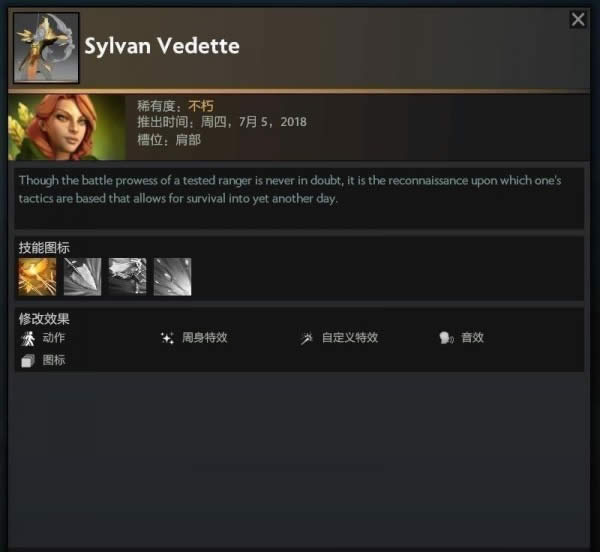Image resolution: width=600 pixels, height=552 pixels.
Task: Click the cube icon beside 图标
Action: (x=28, y=361)
